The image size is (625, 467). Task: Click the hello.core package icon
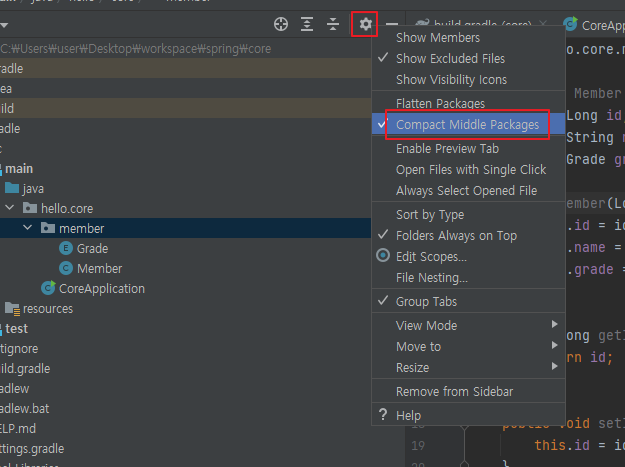(x=30, y=208)
